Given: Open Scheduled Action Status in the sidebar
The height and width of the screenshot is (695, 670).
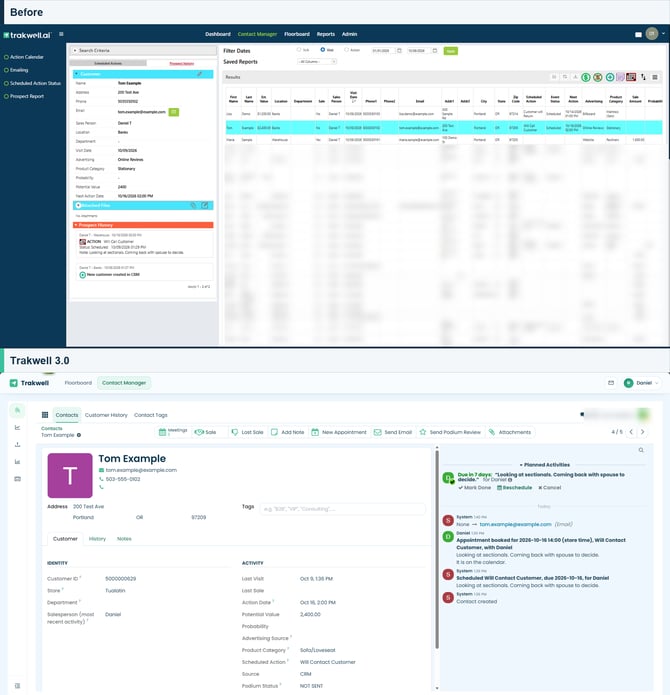Looking at the screenshot, I should [32, 83].
